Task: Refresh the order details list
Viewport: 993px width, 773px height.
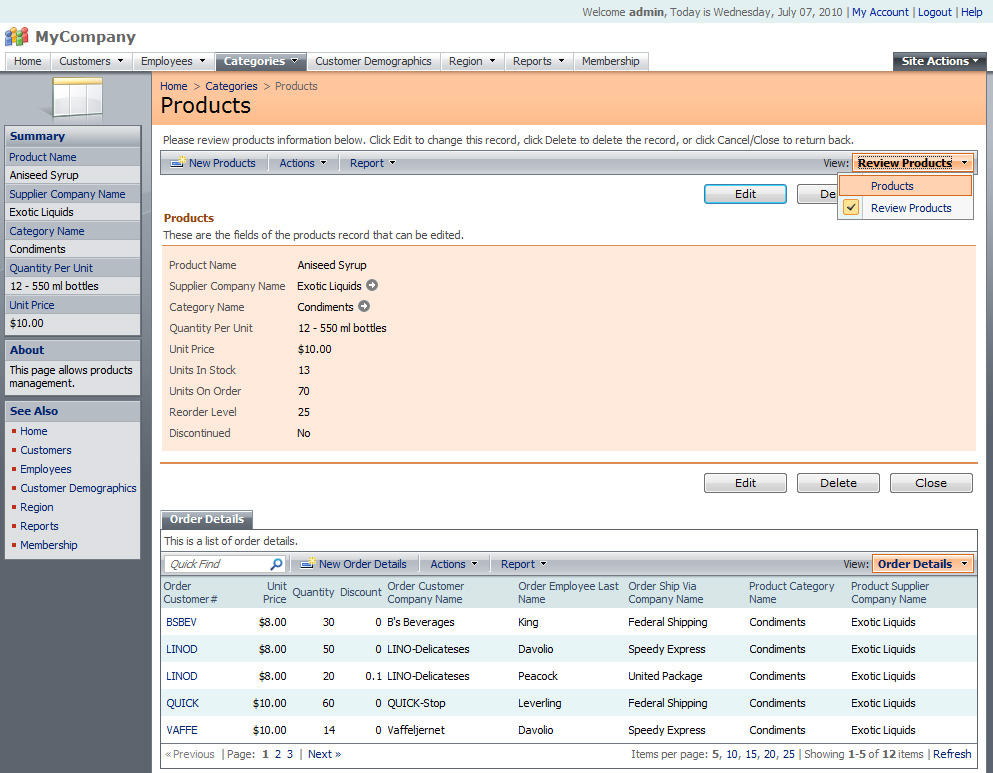Action: click(951, 754)
